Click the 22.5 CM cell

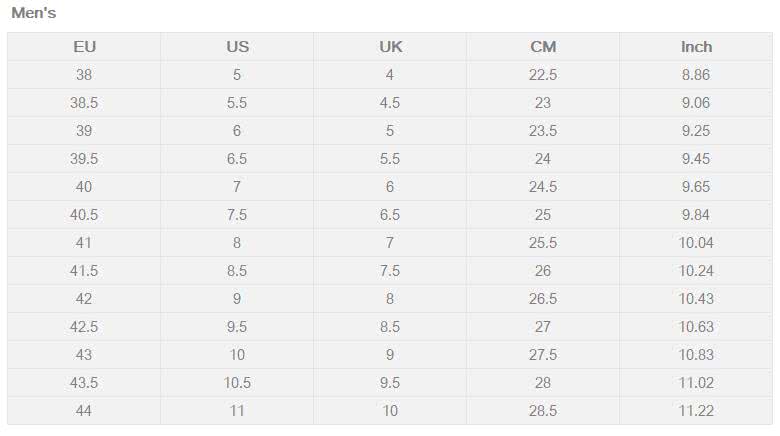pyautogui.click(x=543, y=75)
